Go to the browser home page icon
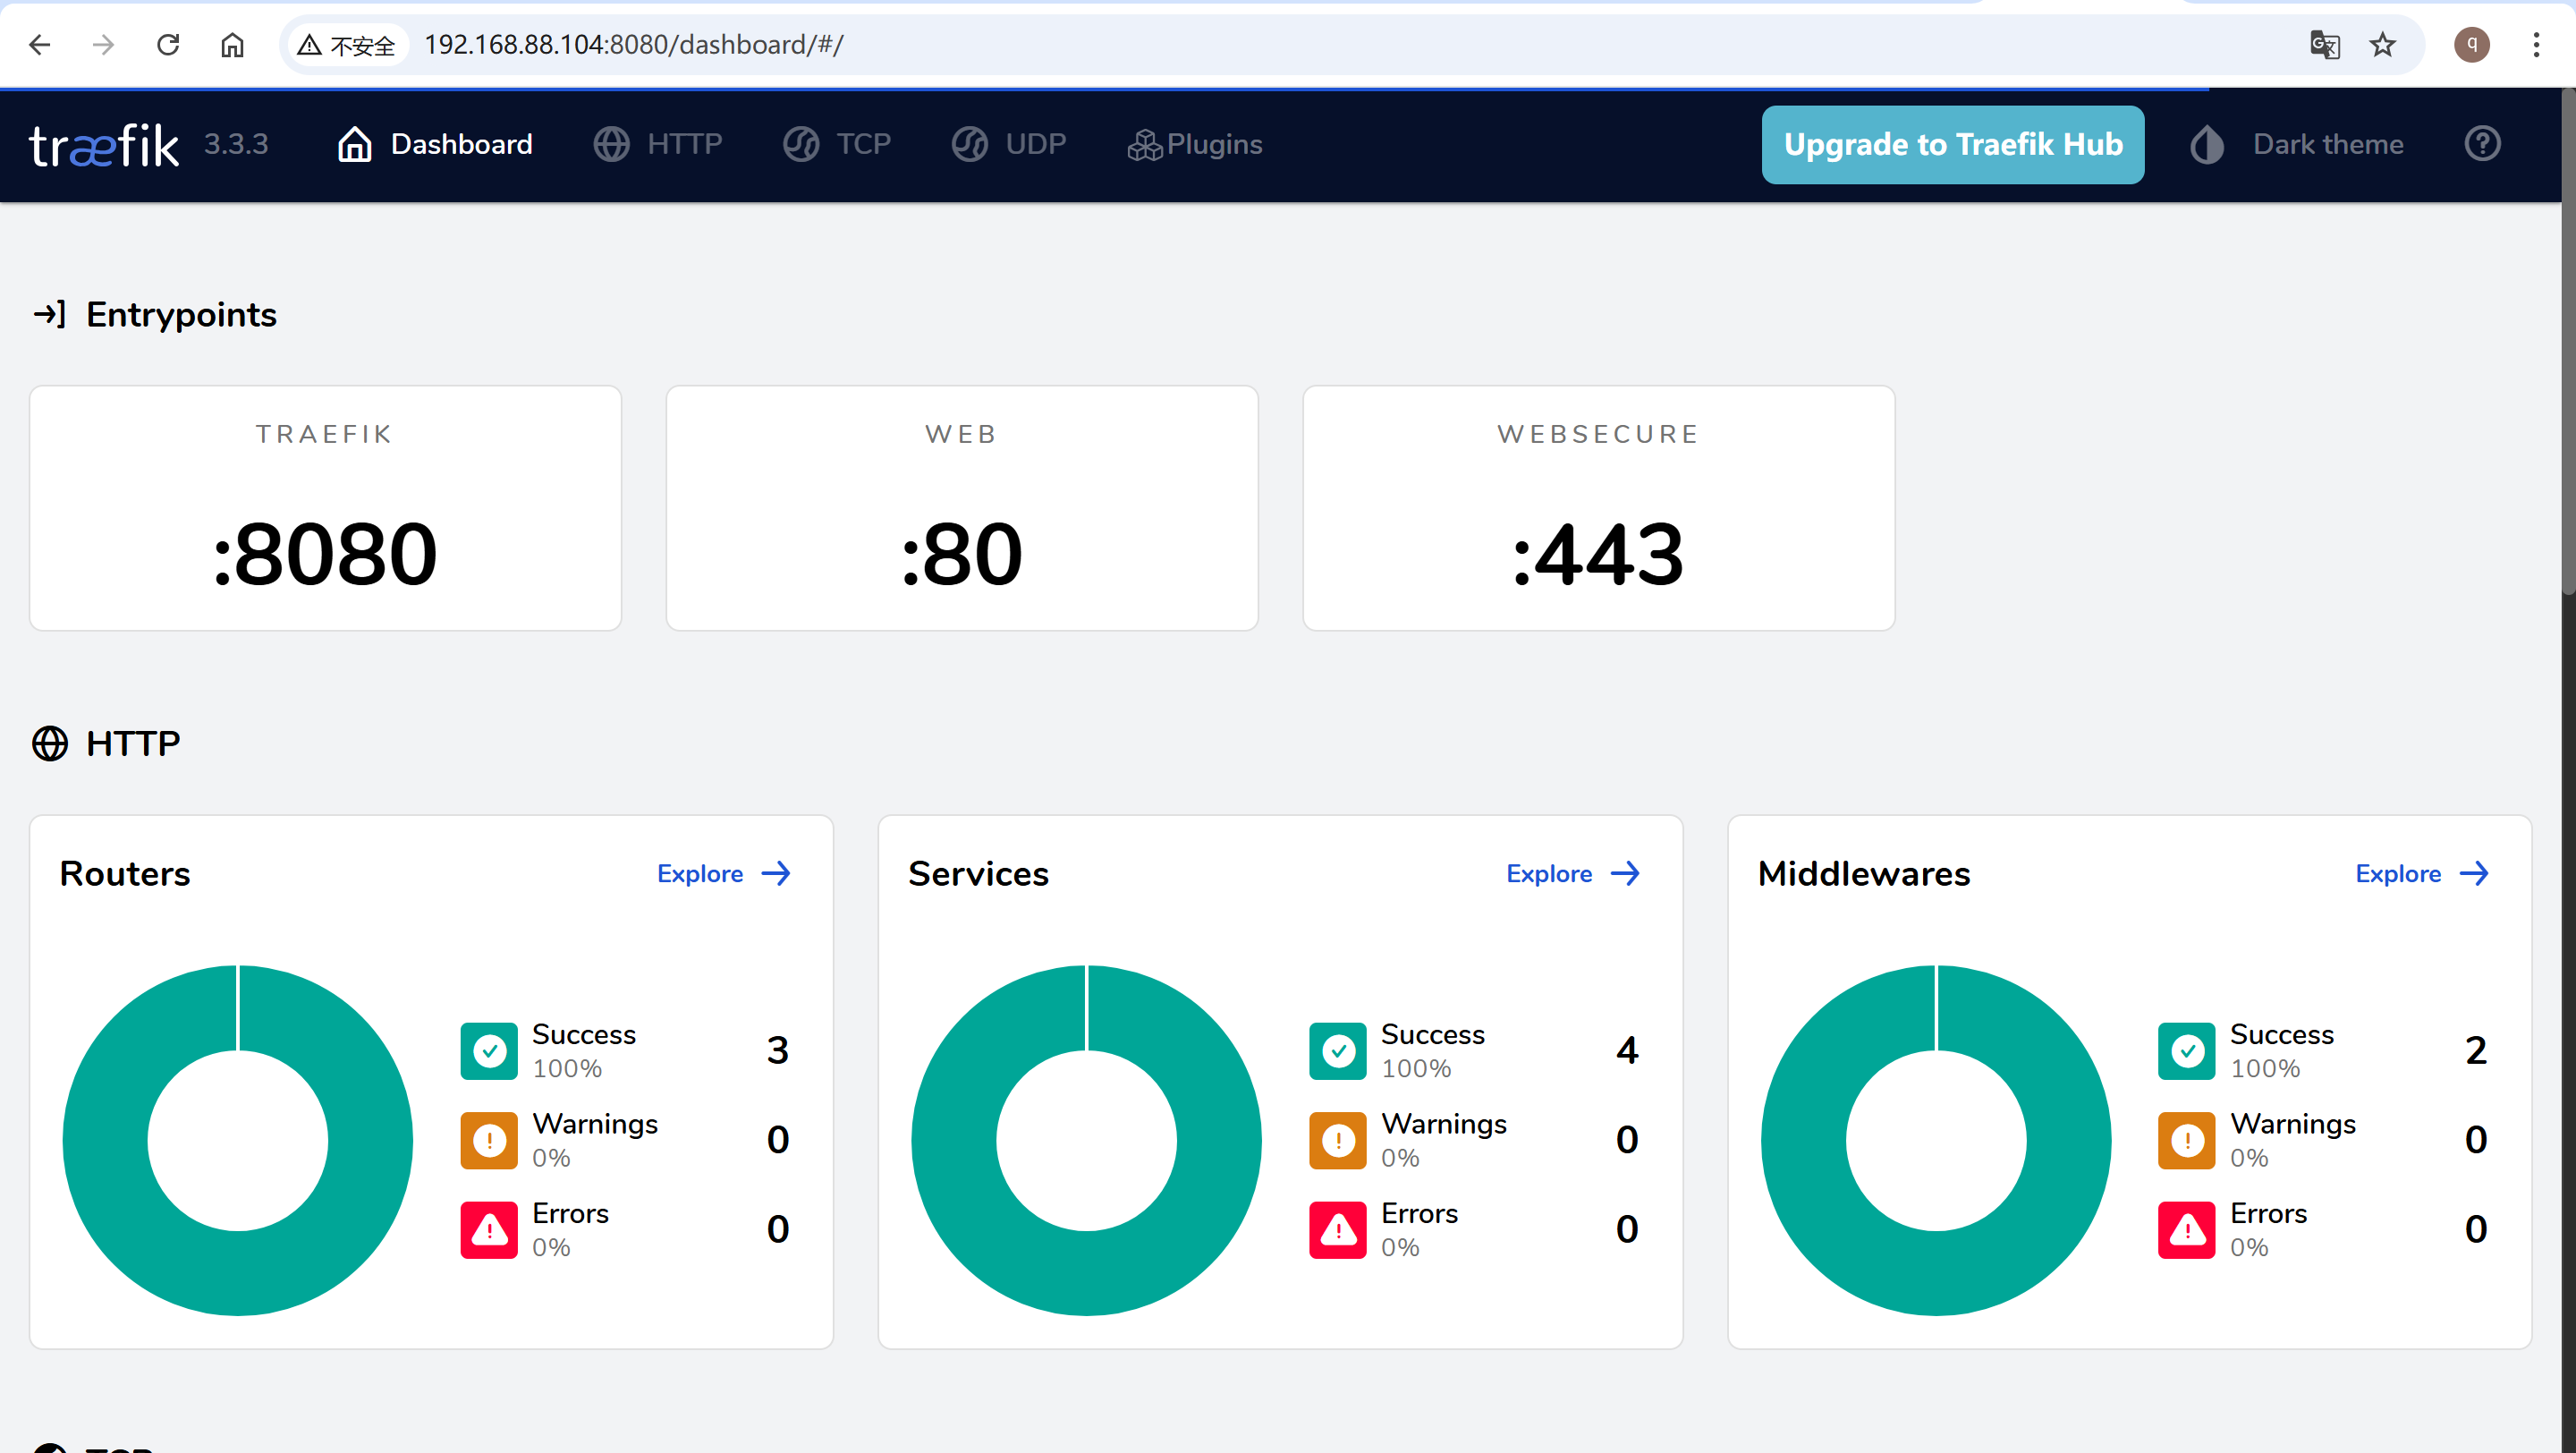This screenshot has width=2576, height=1453. click(232, 45)
